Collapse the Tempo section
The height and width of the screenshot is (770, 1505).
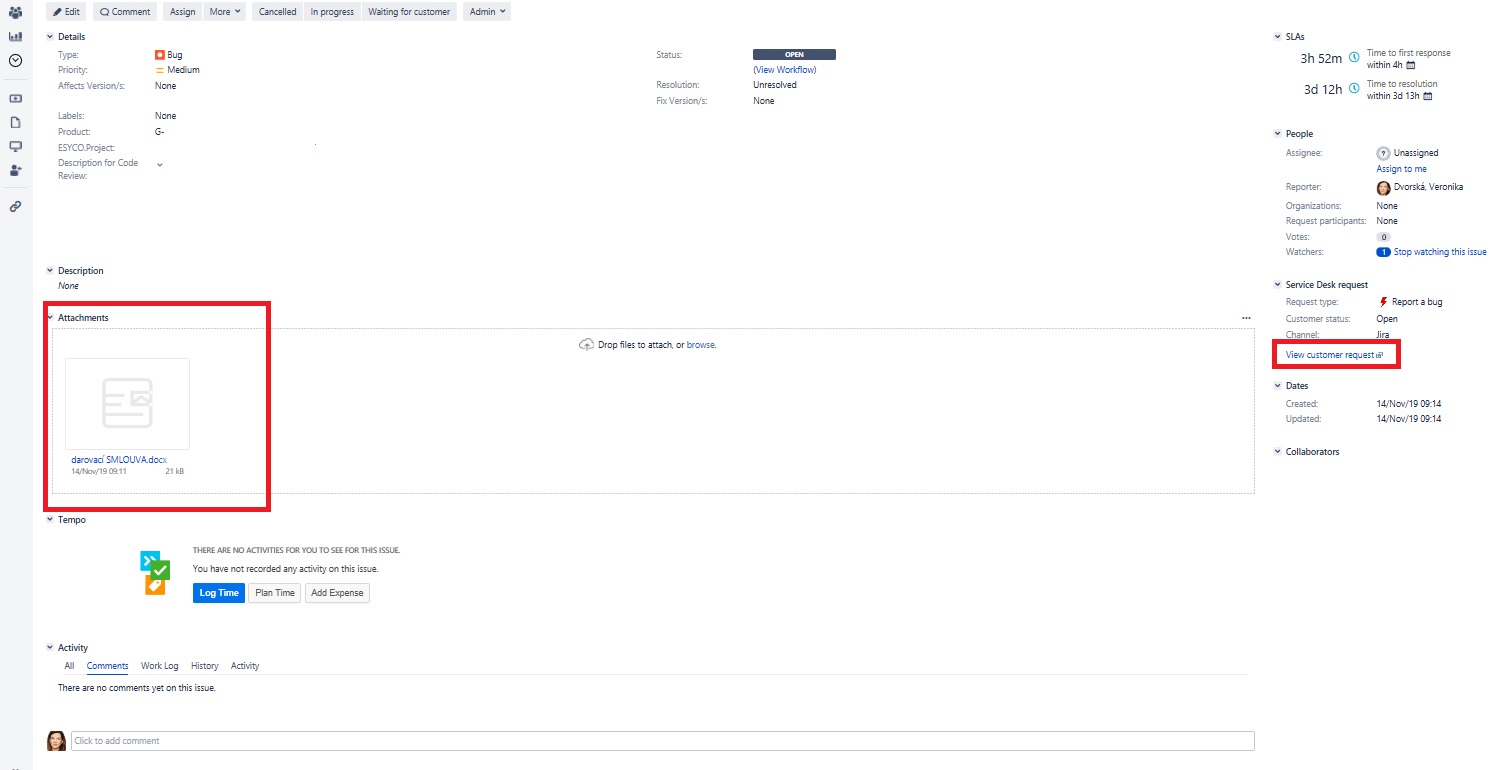[50, 520]
